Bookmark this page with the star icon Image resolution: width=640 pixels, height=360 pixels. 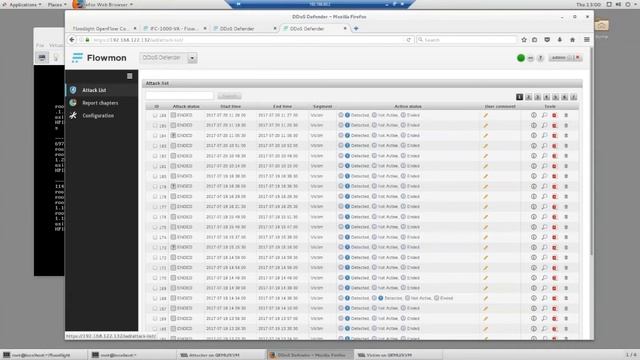click(x=524, y=40)
